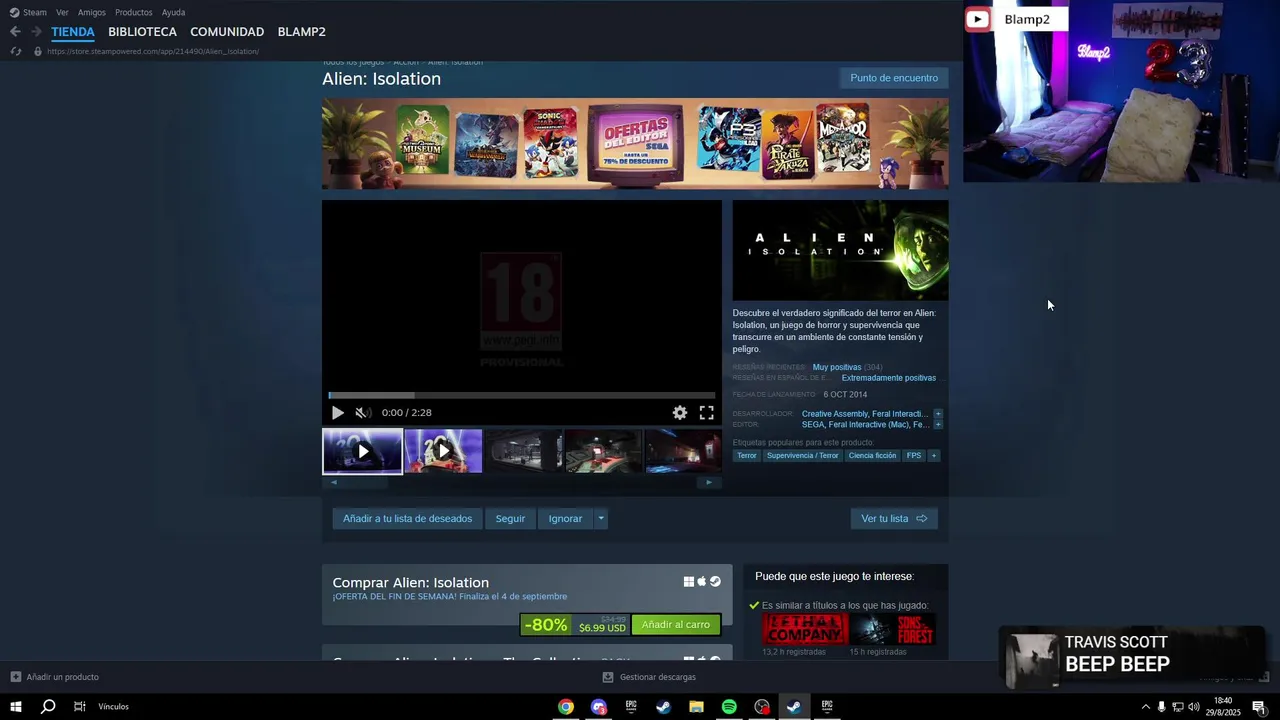Viewport: 1280px width, 720px height.
Task: Open the Windows notification center
Action: 1259,707
